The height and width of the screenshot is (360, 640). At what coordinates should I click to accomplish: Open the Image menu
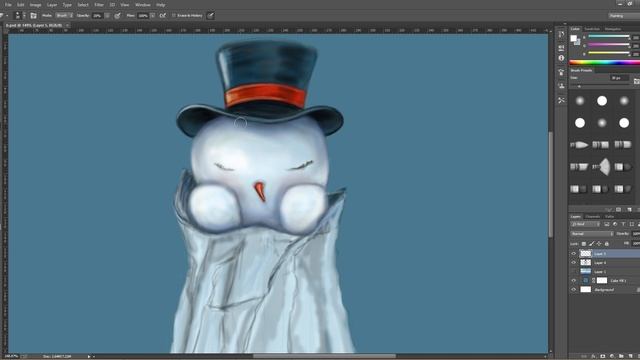36,5
